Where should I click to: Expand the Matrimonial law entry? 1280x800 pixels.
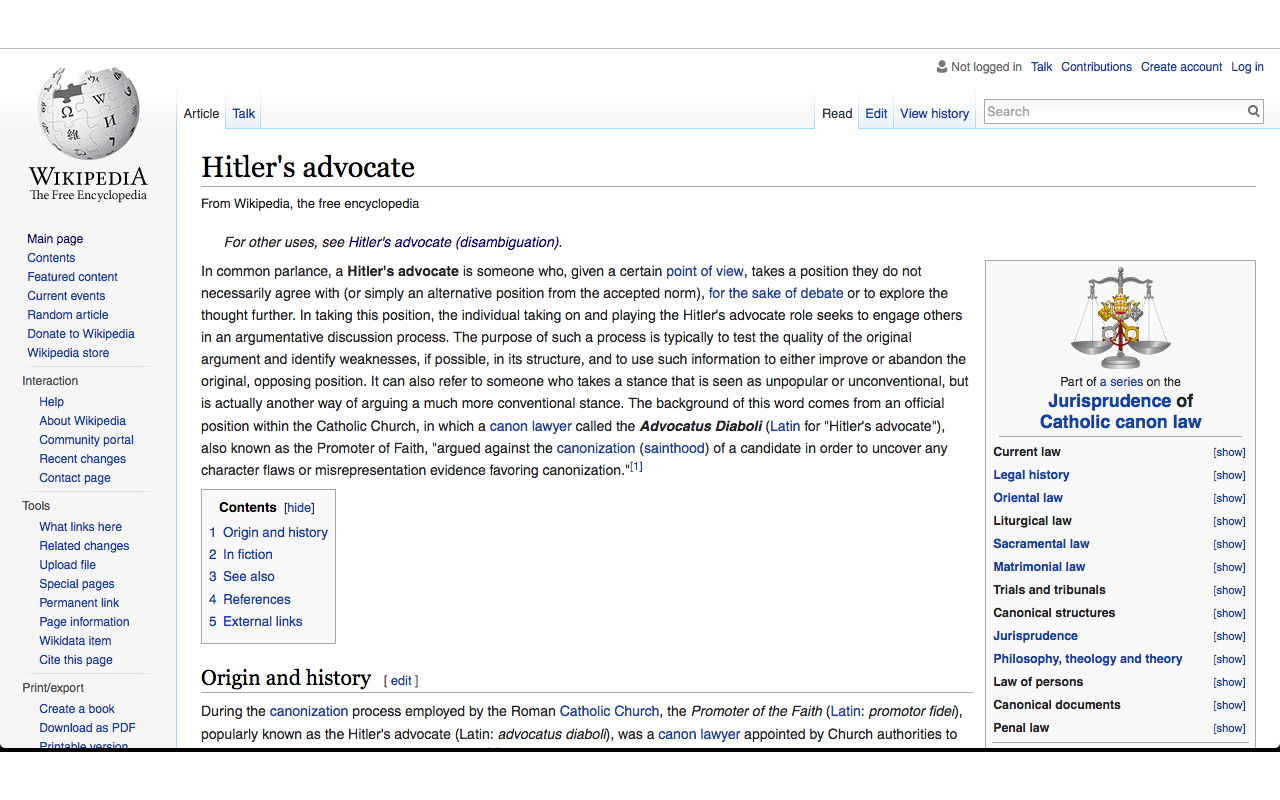(x=1228, y=567)
